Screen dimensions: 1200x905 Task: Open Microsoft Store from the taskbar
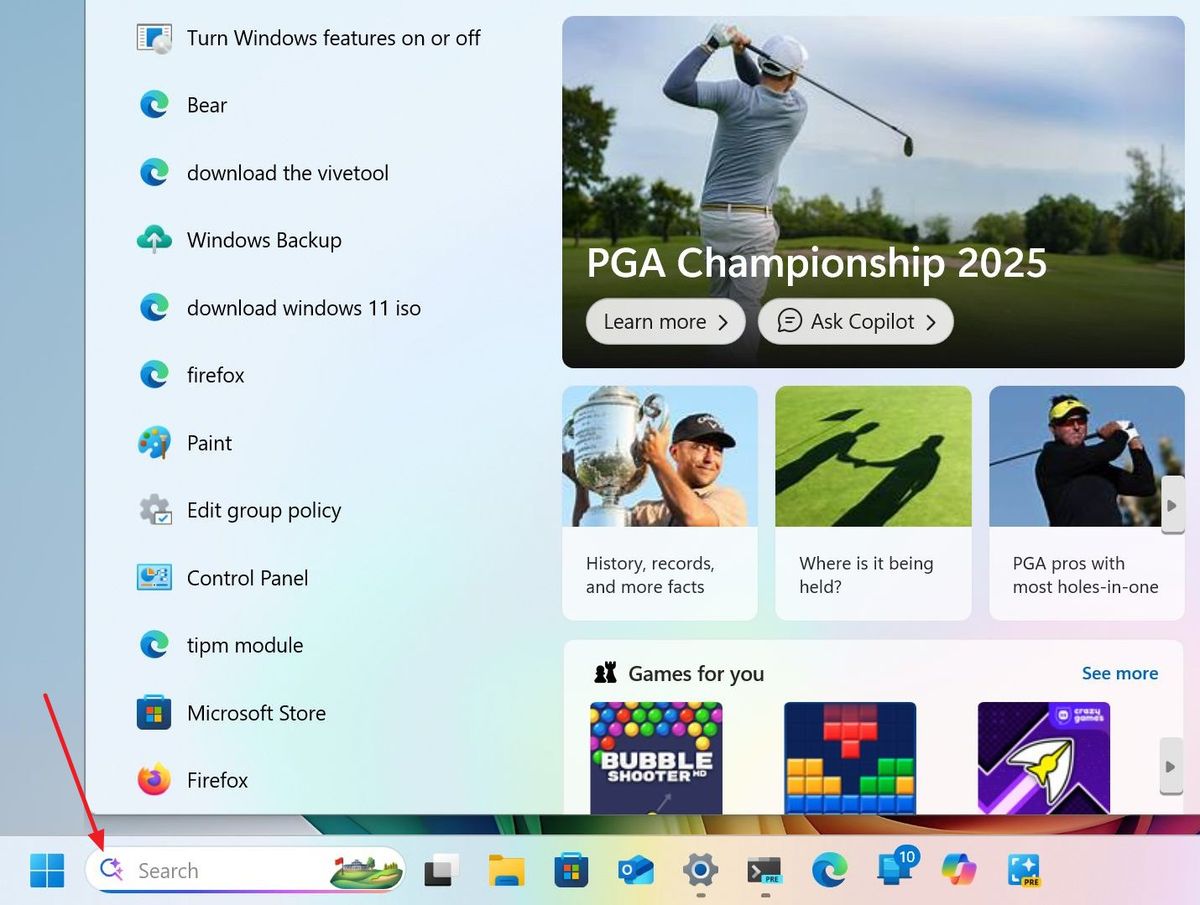[x=571, y=870]
